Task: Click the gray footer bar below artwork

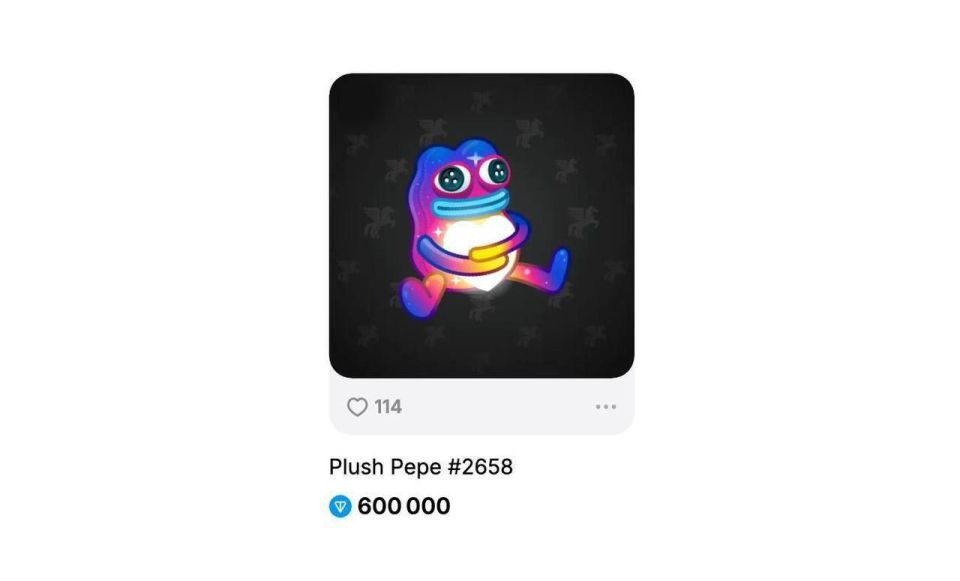Action: 481,407
